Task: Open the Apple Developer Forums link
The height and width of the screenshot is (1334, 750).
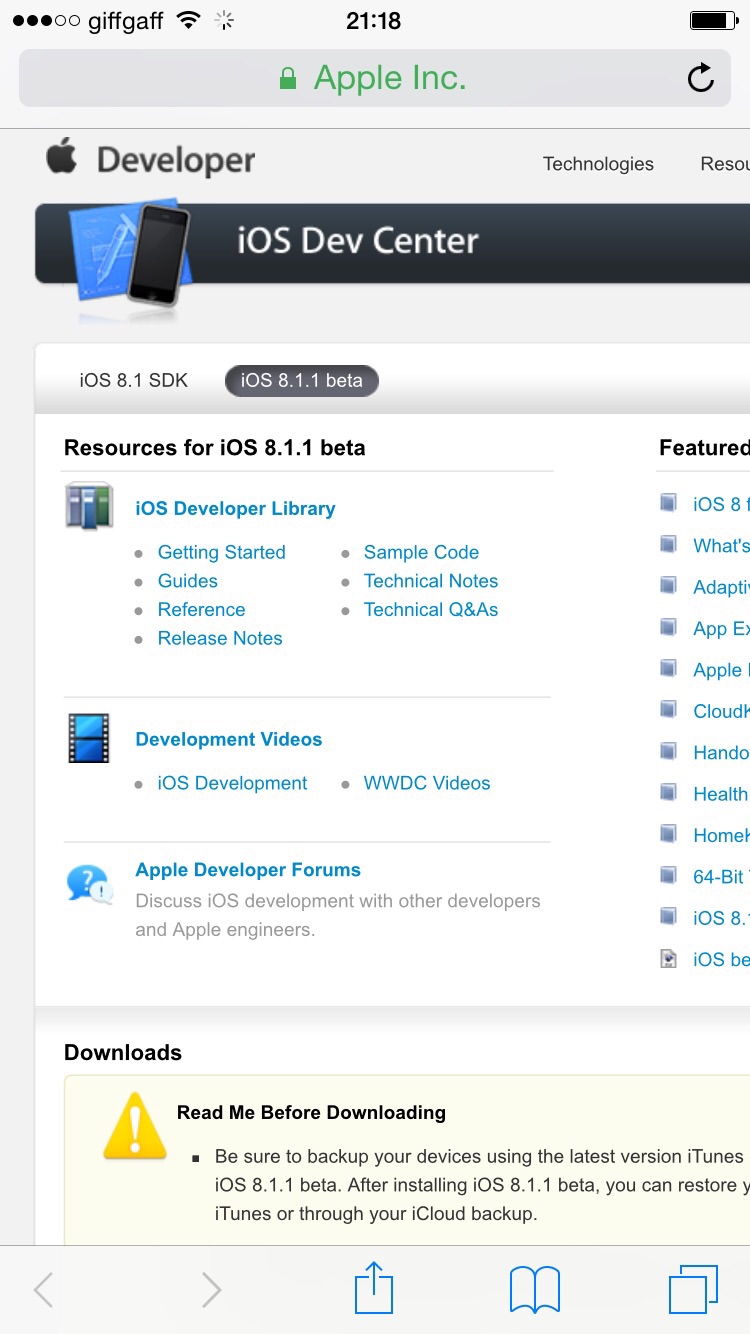Action: point(248,870)
